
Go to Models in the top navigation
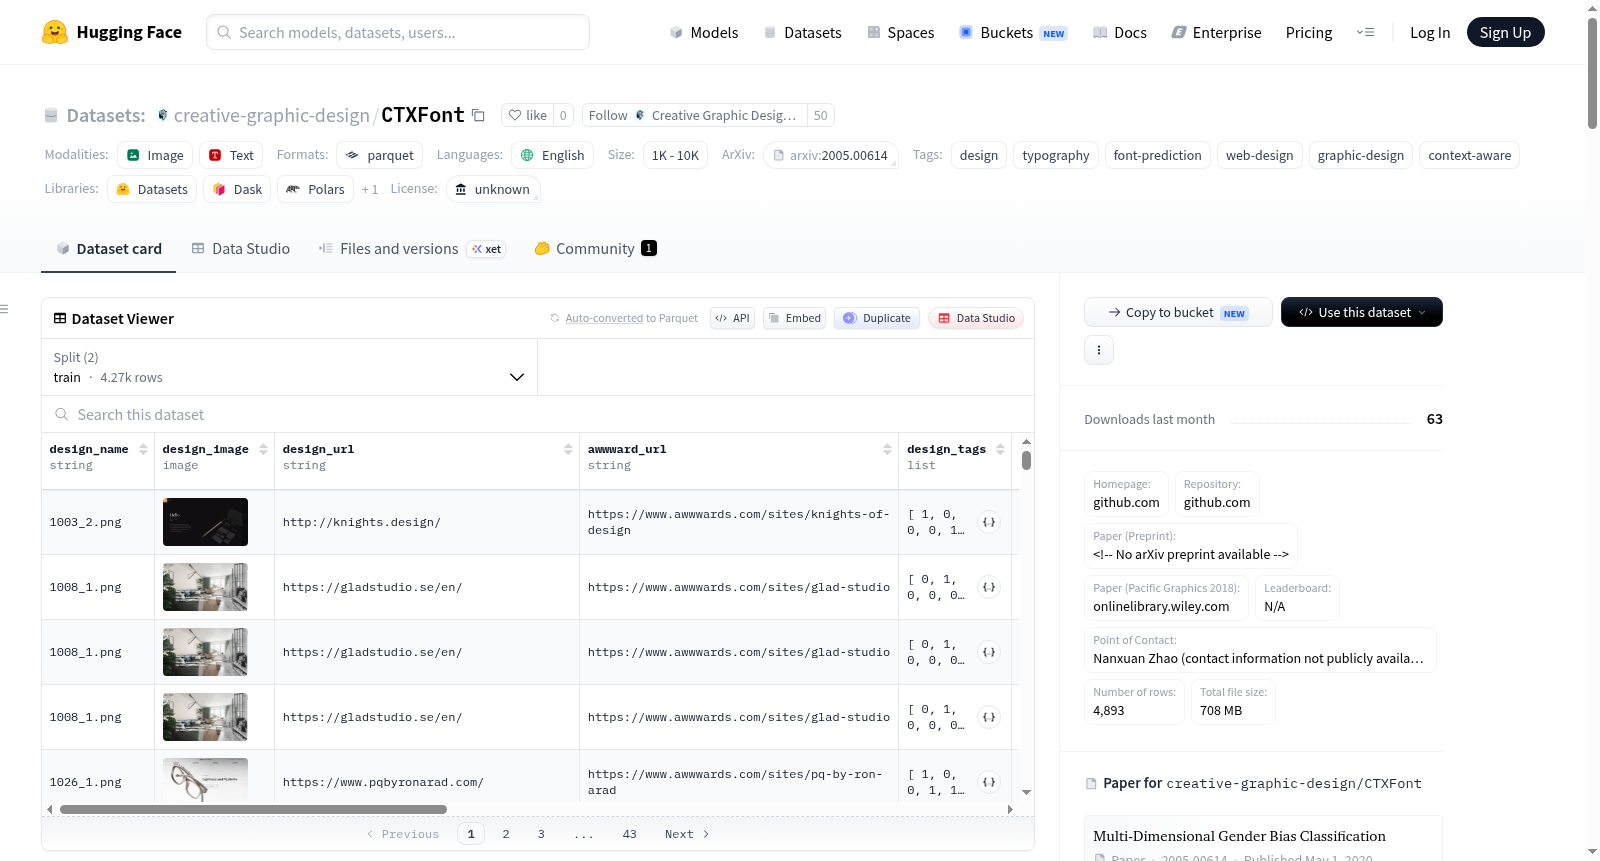coord(704,32)
